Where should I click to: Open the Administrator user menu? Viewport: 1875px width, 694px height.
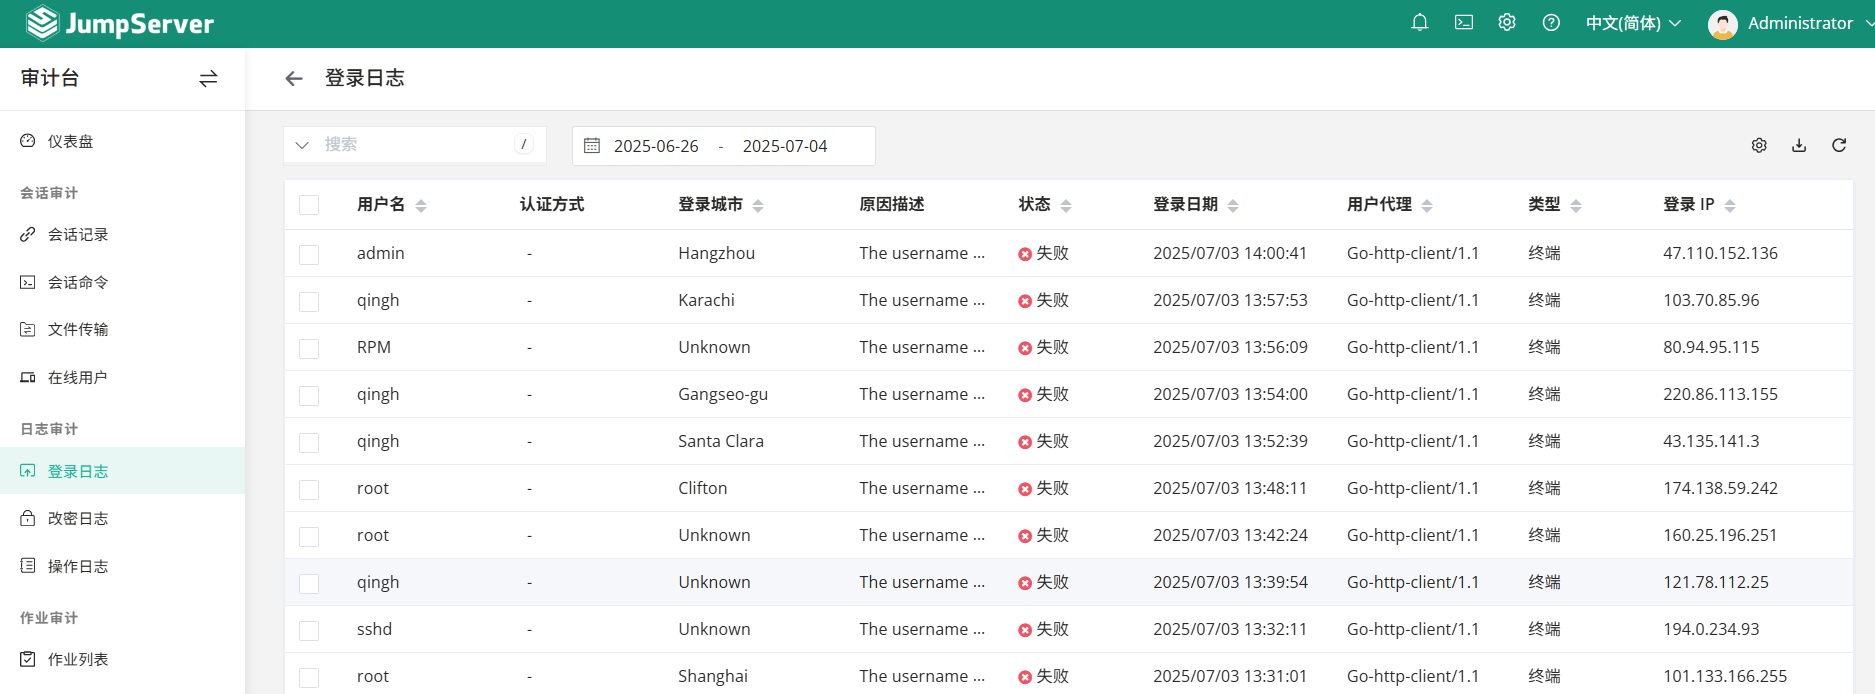coord(1789,23)
